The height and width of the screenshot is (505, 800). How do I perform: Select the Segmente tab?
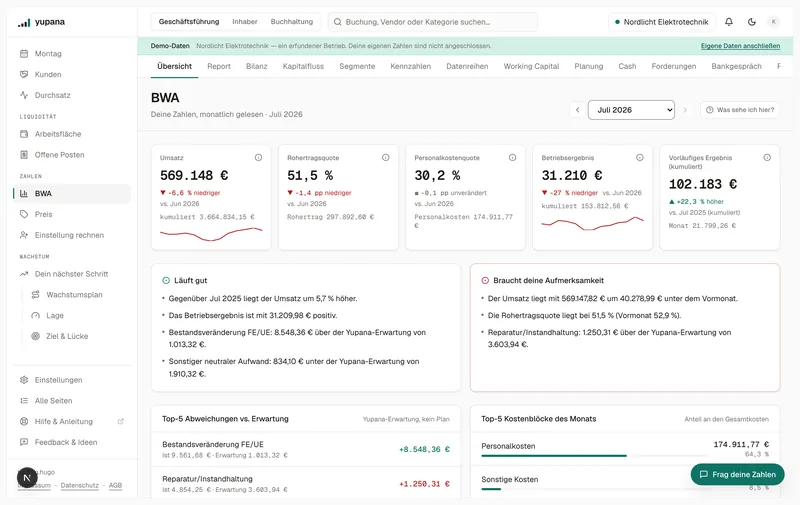[x=357, y=66]
